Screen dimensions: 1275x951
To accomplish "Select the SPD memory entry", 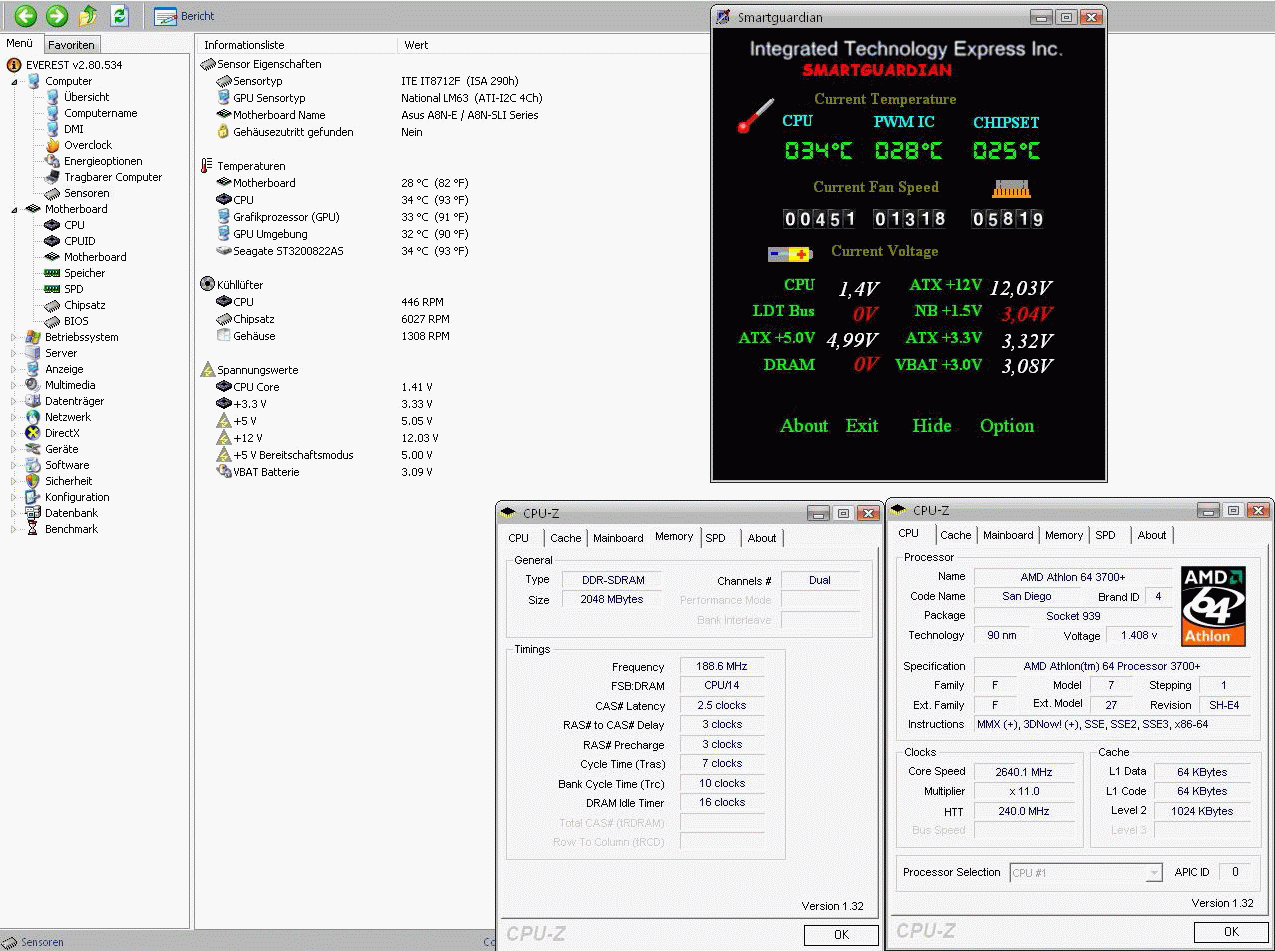I will (x=73, y=289).
